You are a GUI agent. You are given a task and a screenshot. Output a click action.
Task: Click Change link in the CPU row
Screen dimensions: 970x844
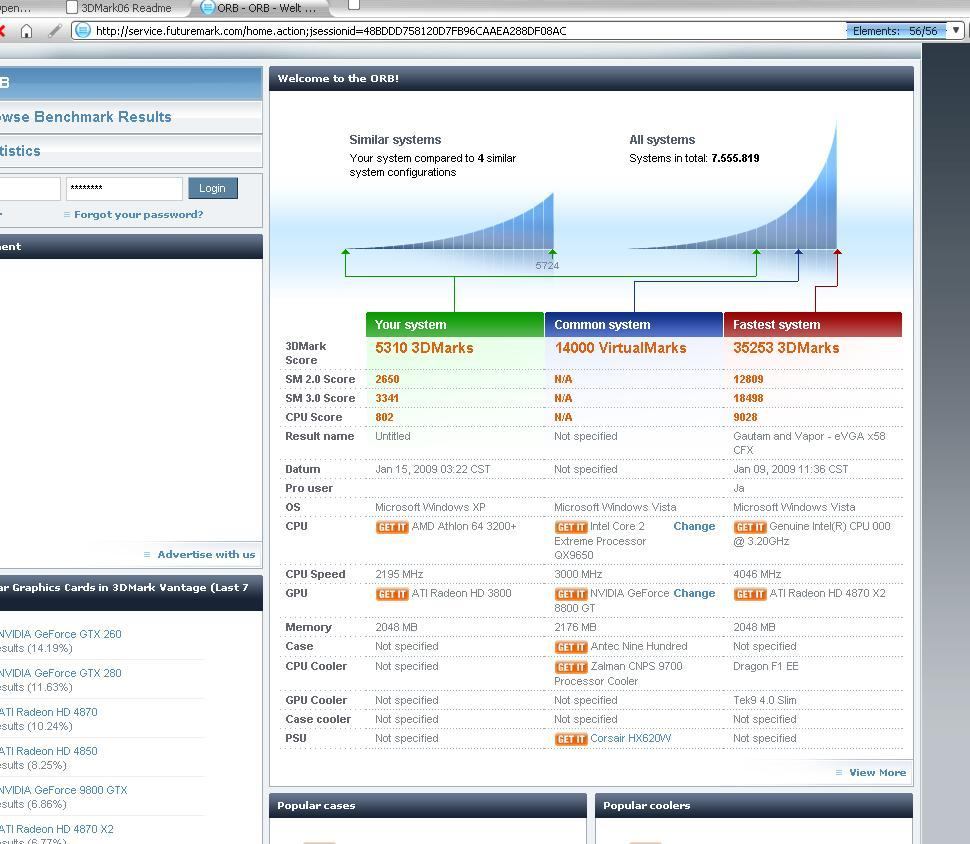(694, 526)
